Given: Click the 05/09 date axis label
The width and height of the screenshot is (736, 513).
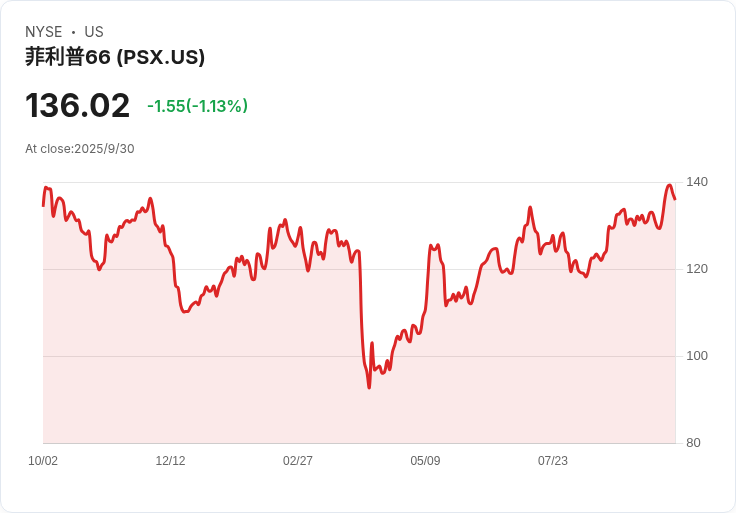Looking at the screenshot, I should click(x=425, y=461).
